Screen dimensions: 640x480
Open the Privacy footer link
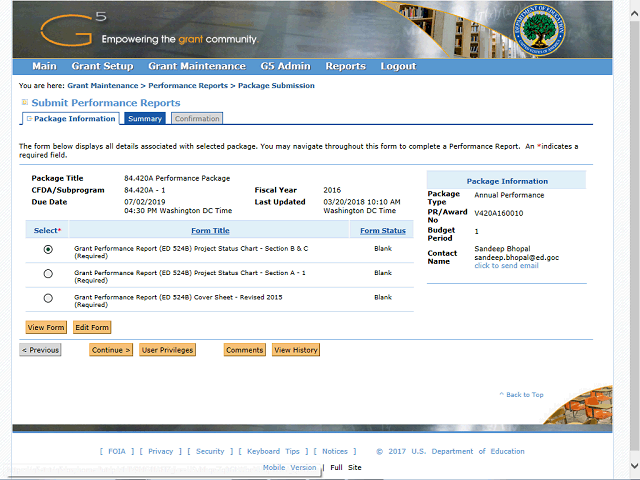point(160,451)
